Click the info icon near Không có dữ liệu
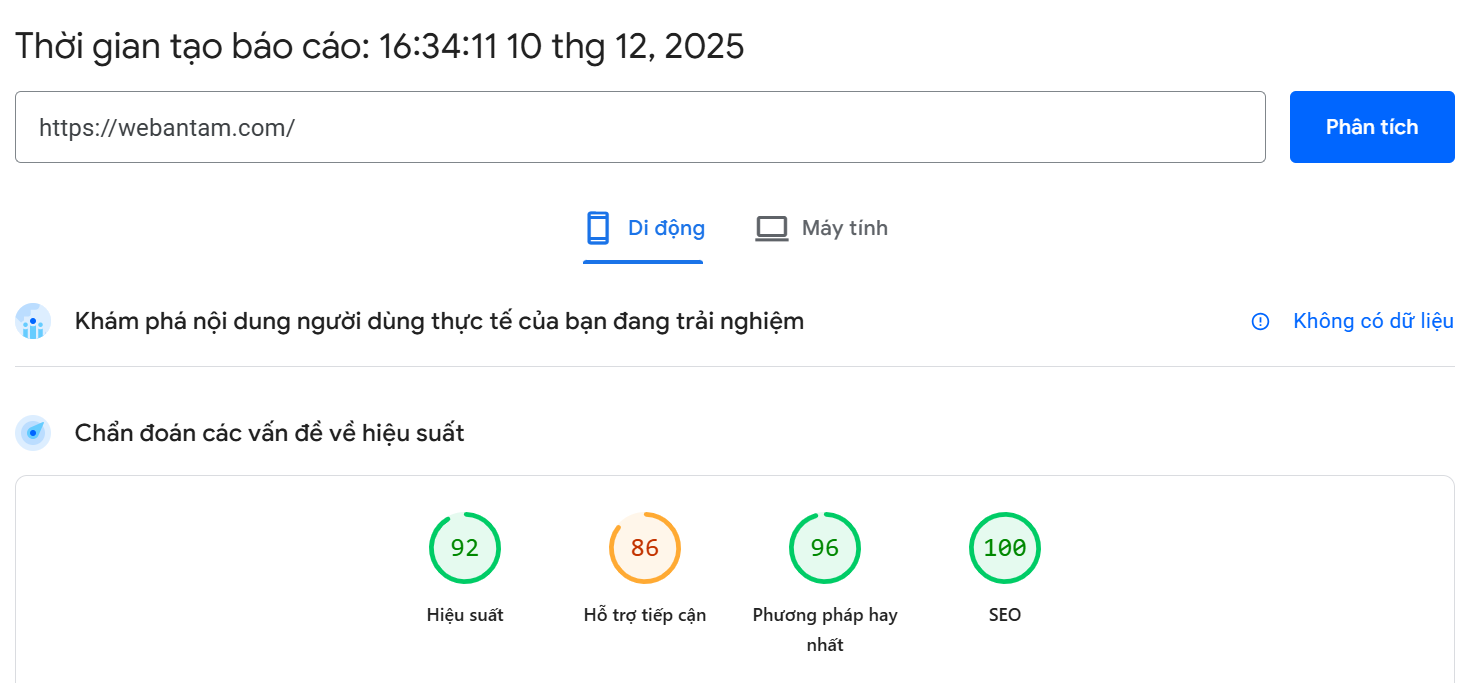This screenshot has height=683, width=1470. point(1259,321)
